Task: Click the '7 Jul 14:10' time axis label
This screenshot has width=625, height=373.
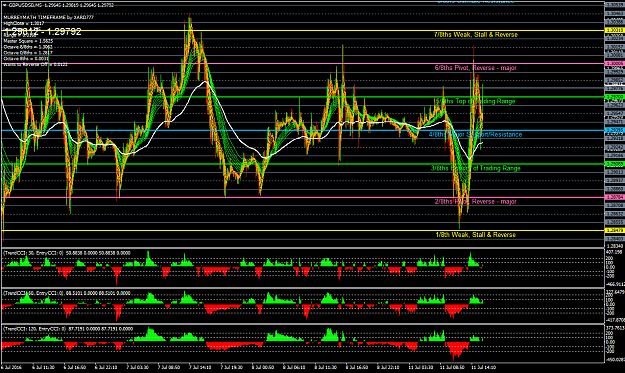Action: click(200, 367)
